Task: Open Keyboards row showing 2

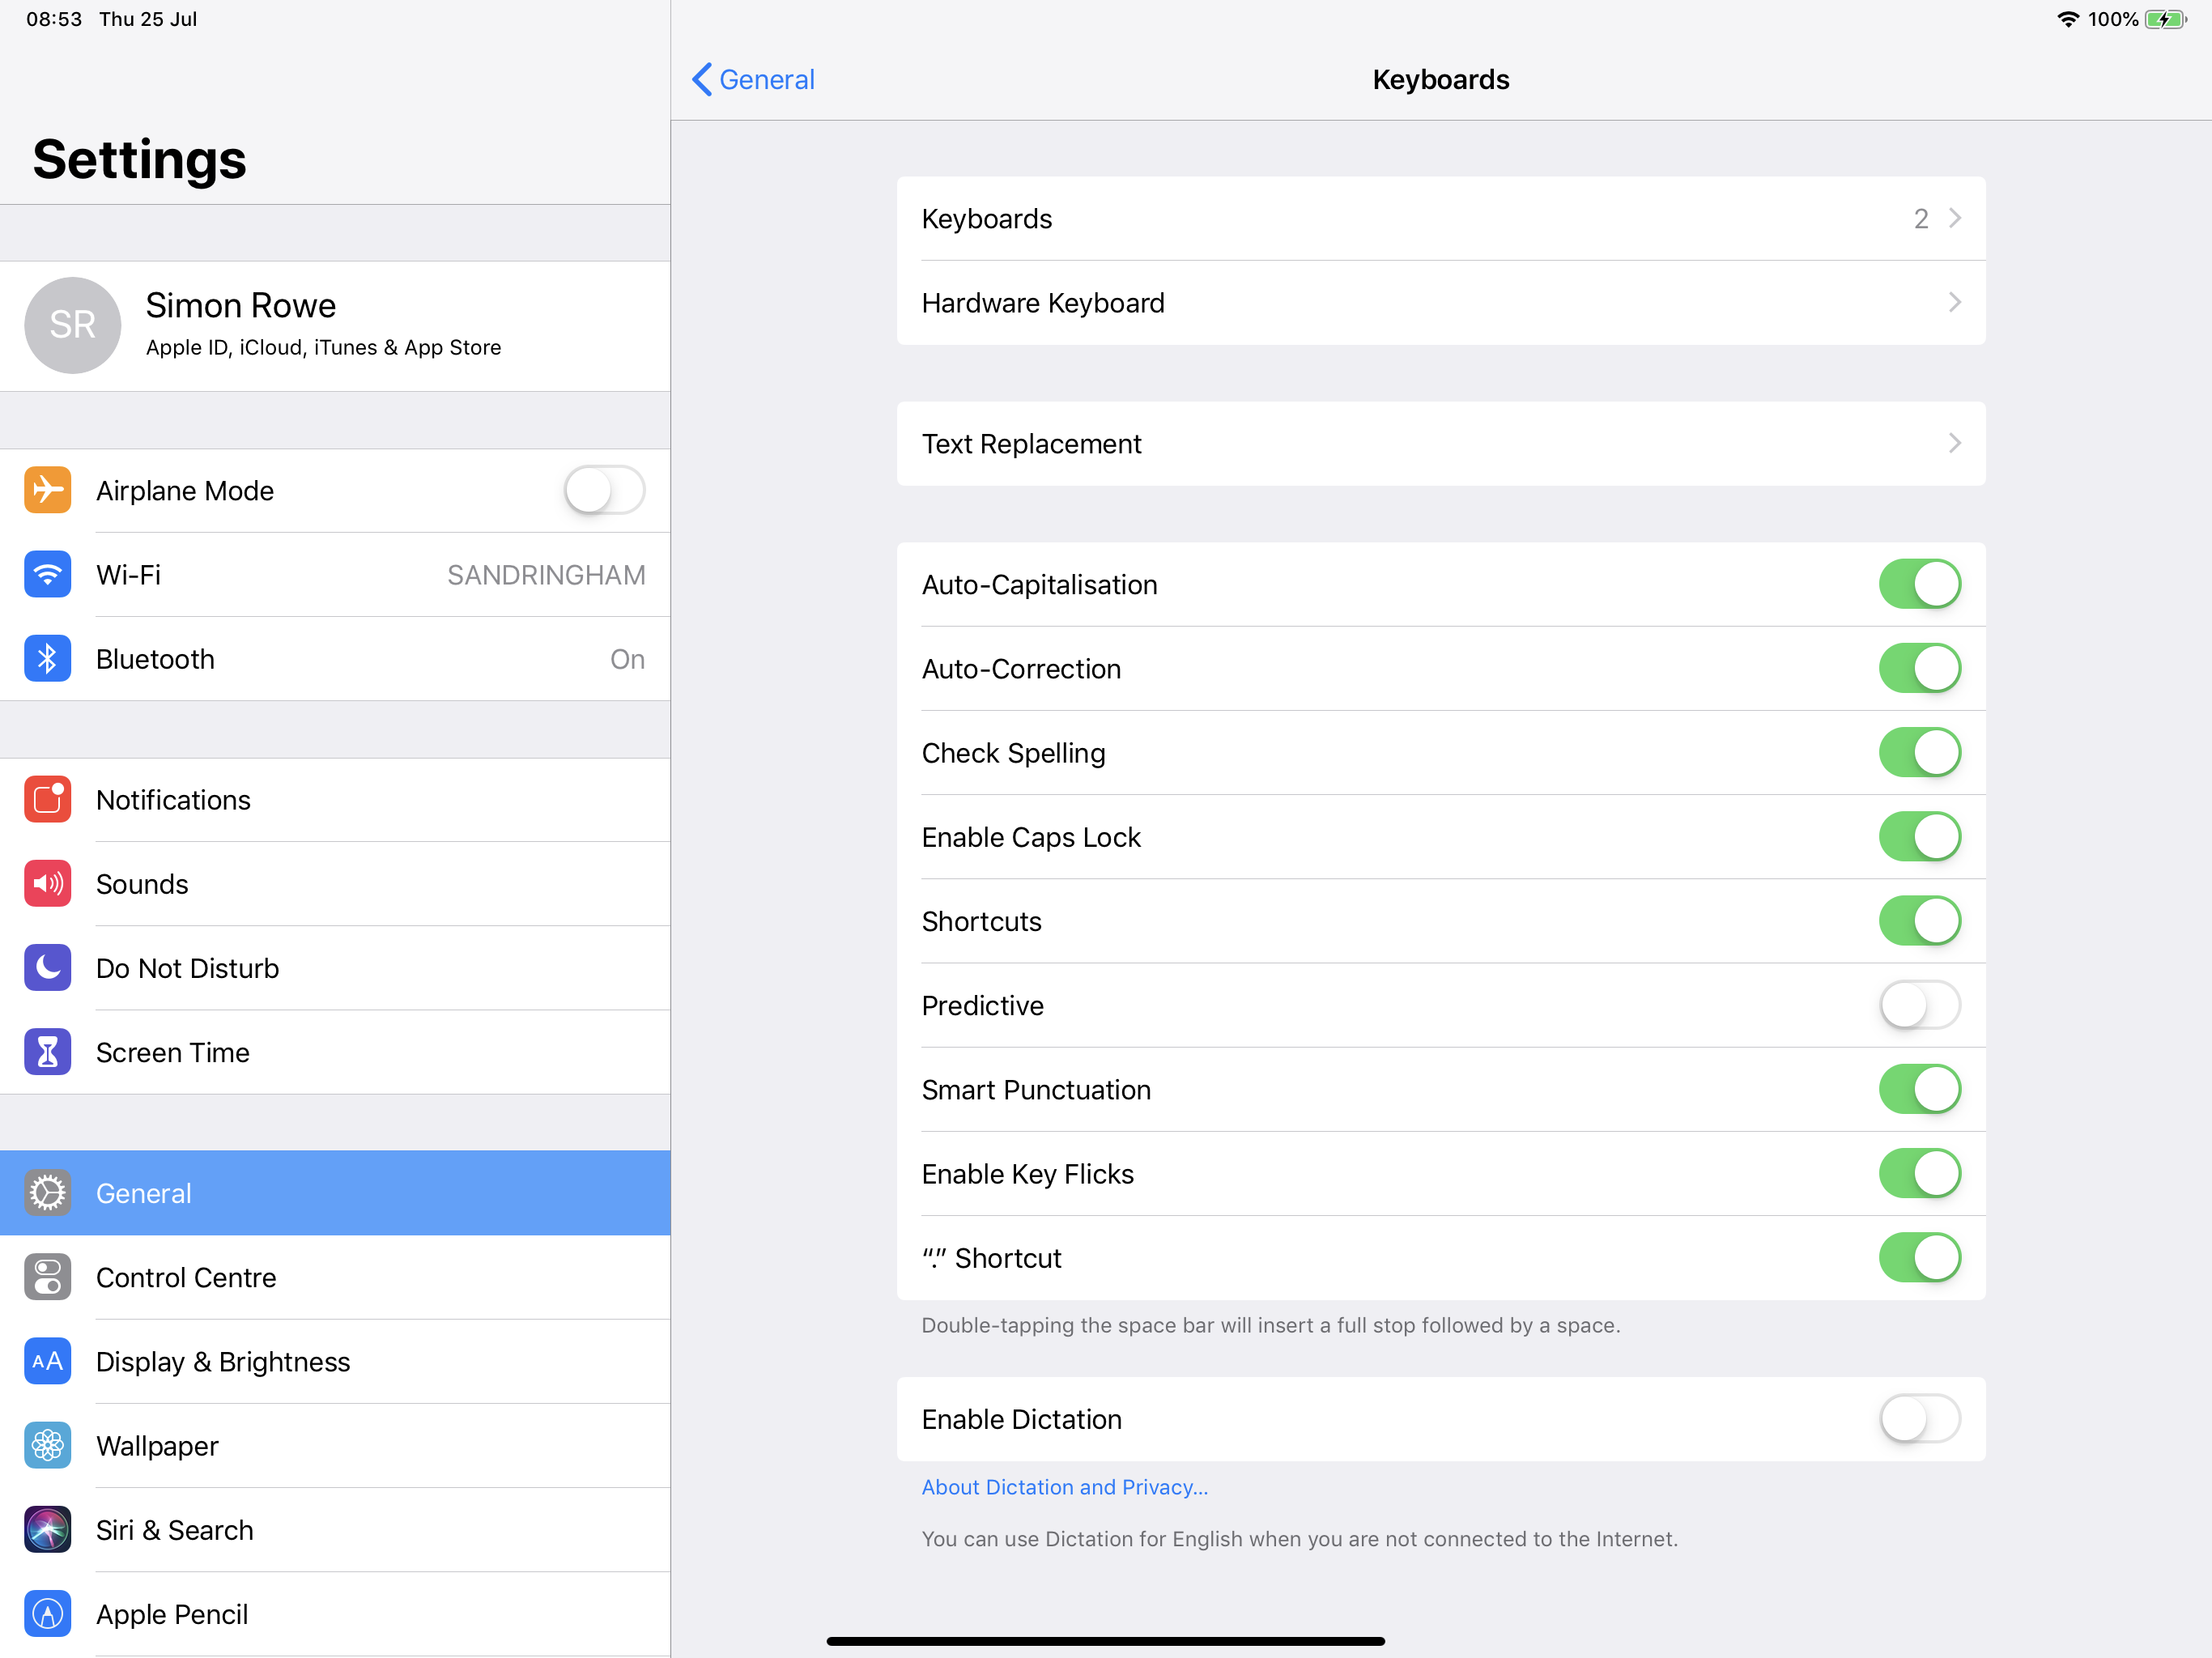Action: 1441,218
